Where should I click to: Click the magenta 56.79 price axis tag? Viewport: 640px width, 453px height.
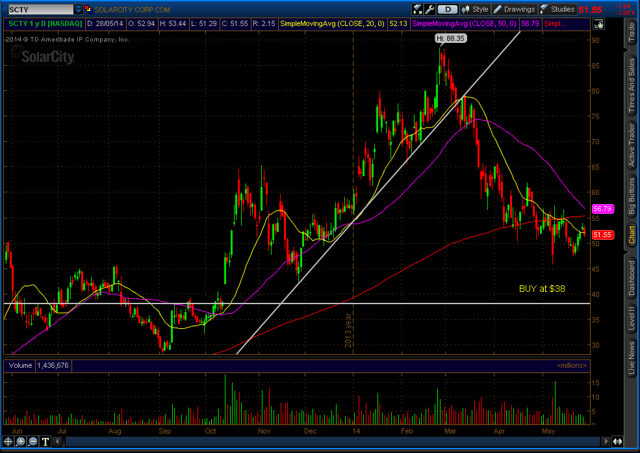click(602, 209)
